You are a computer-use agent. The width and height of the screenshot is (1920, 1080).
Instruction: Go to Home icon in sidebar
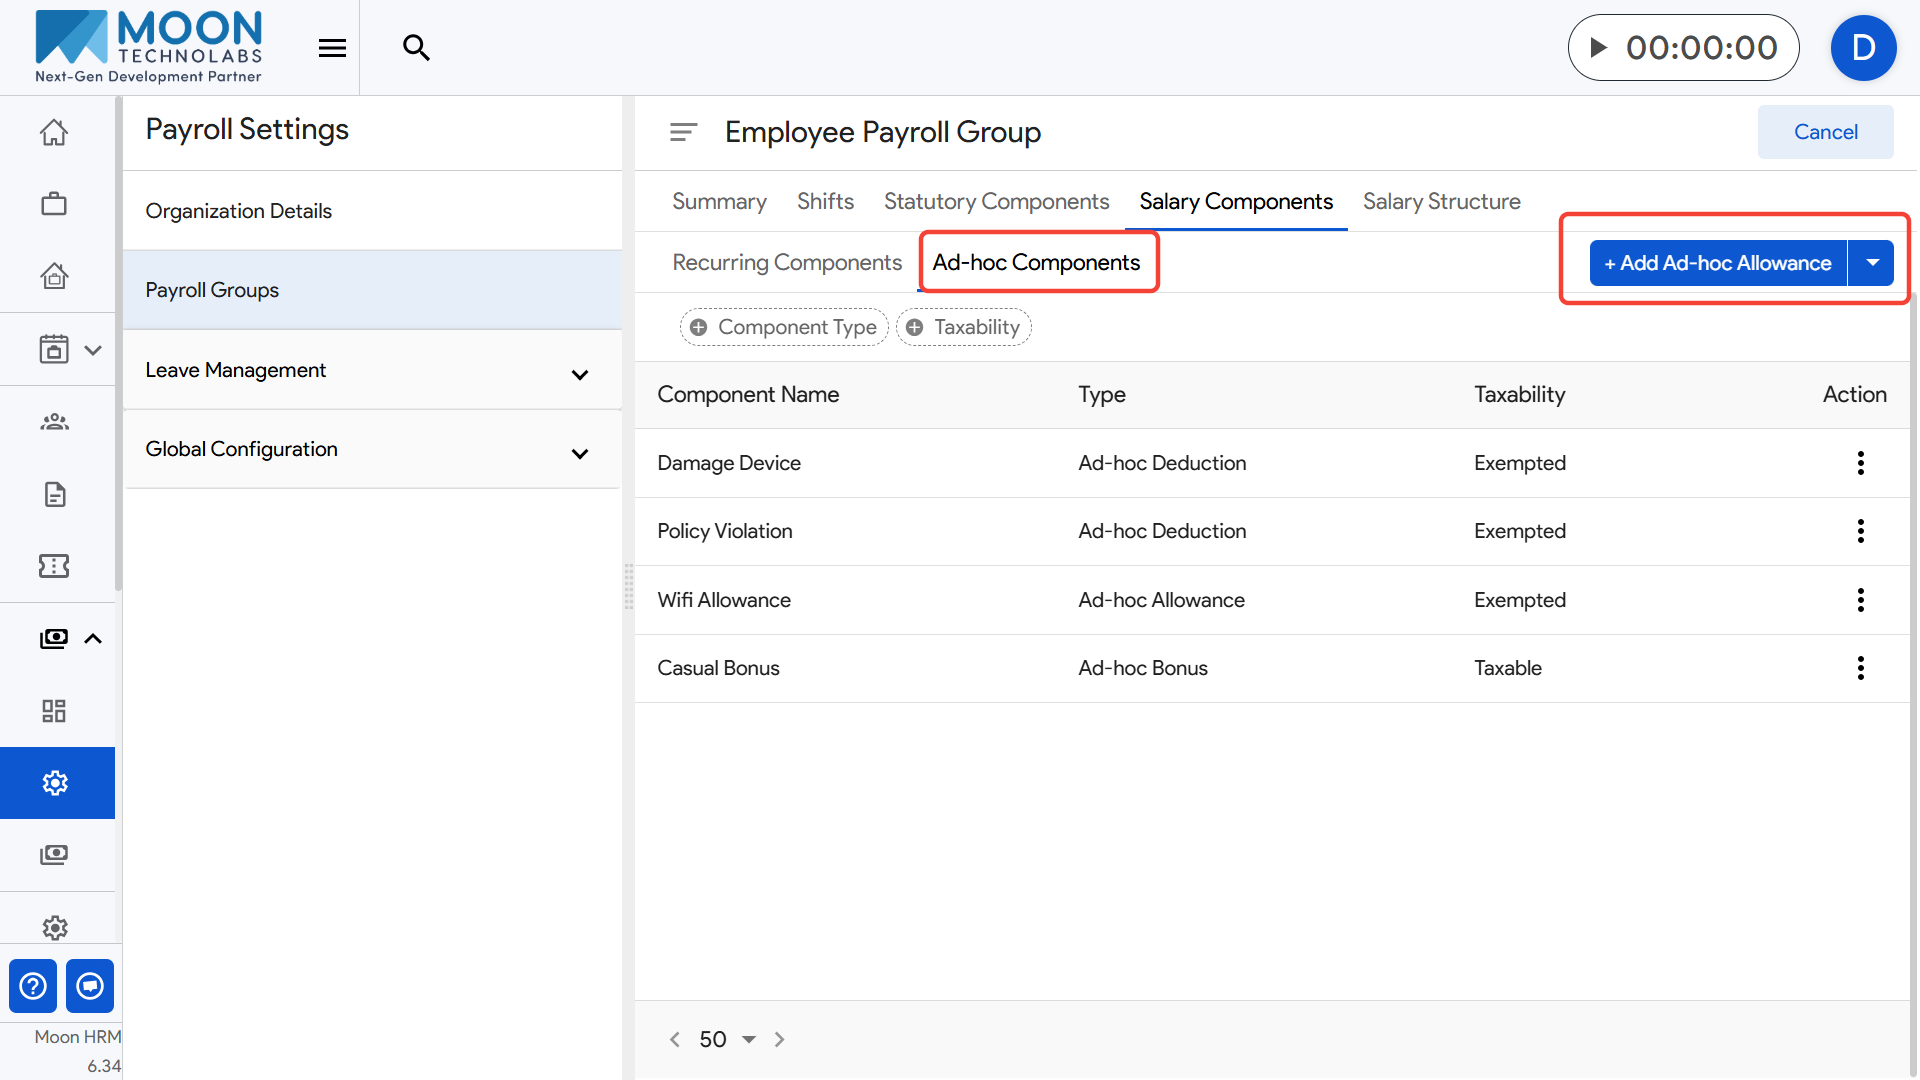coord(54,132)
